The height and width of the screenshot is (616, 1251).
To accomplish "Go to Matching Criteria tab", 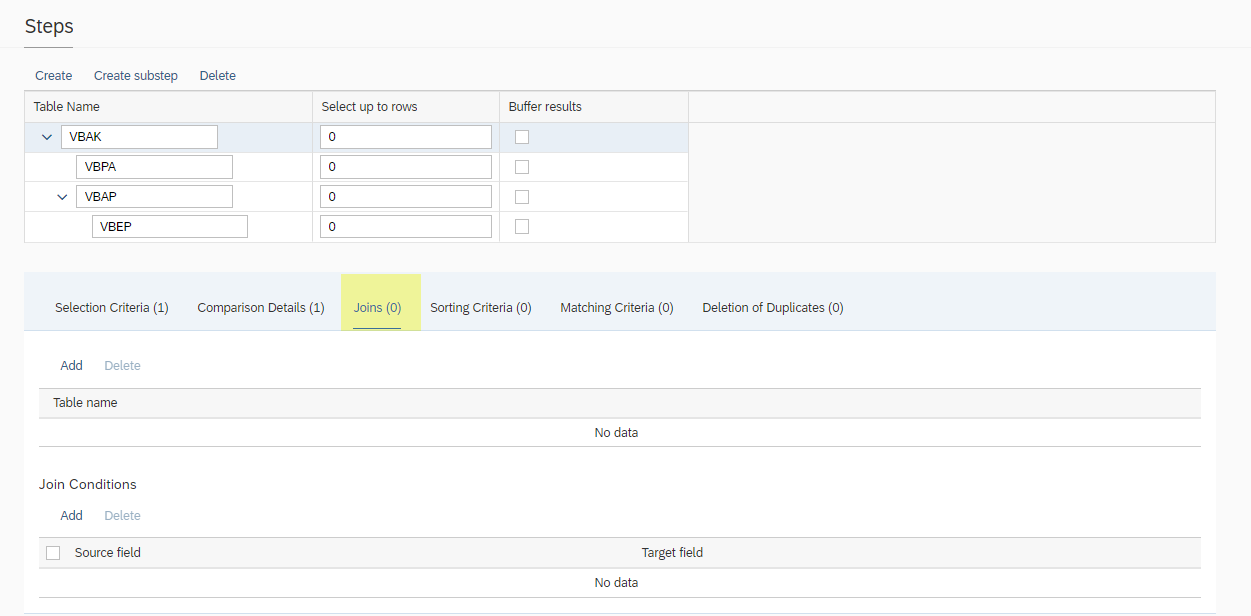I will click(x=616, y=308).
